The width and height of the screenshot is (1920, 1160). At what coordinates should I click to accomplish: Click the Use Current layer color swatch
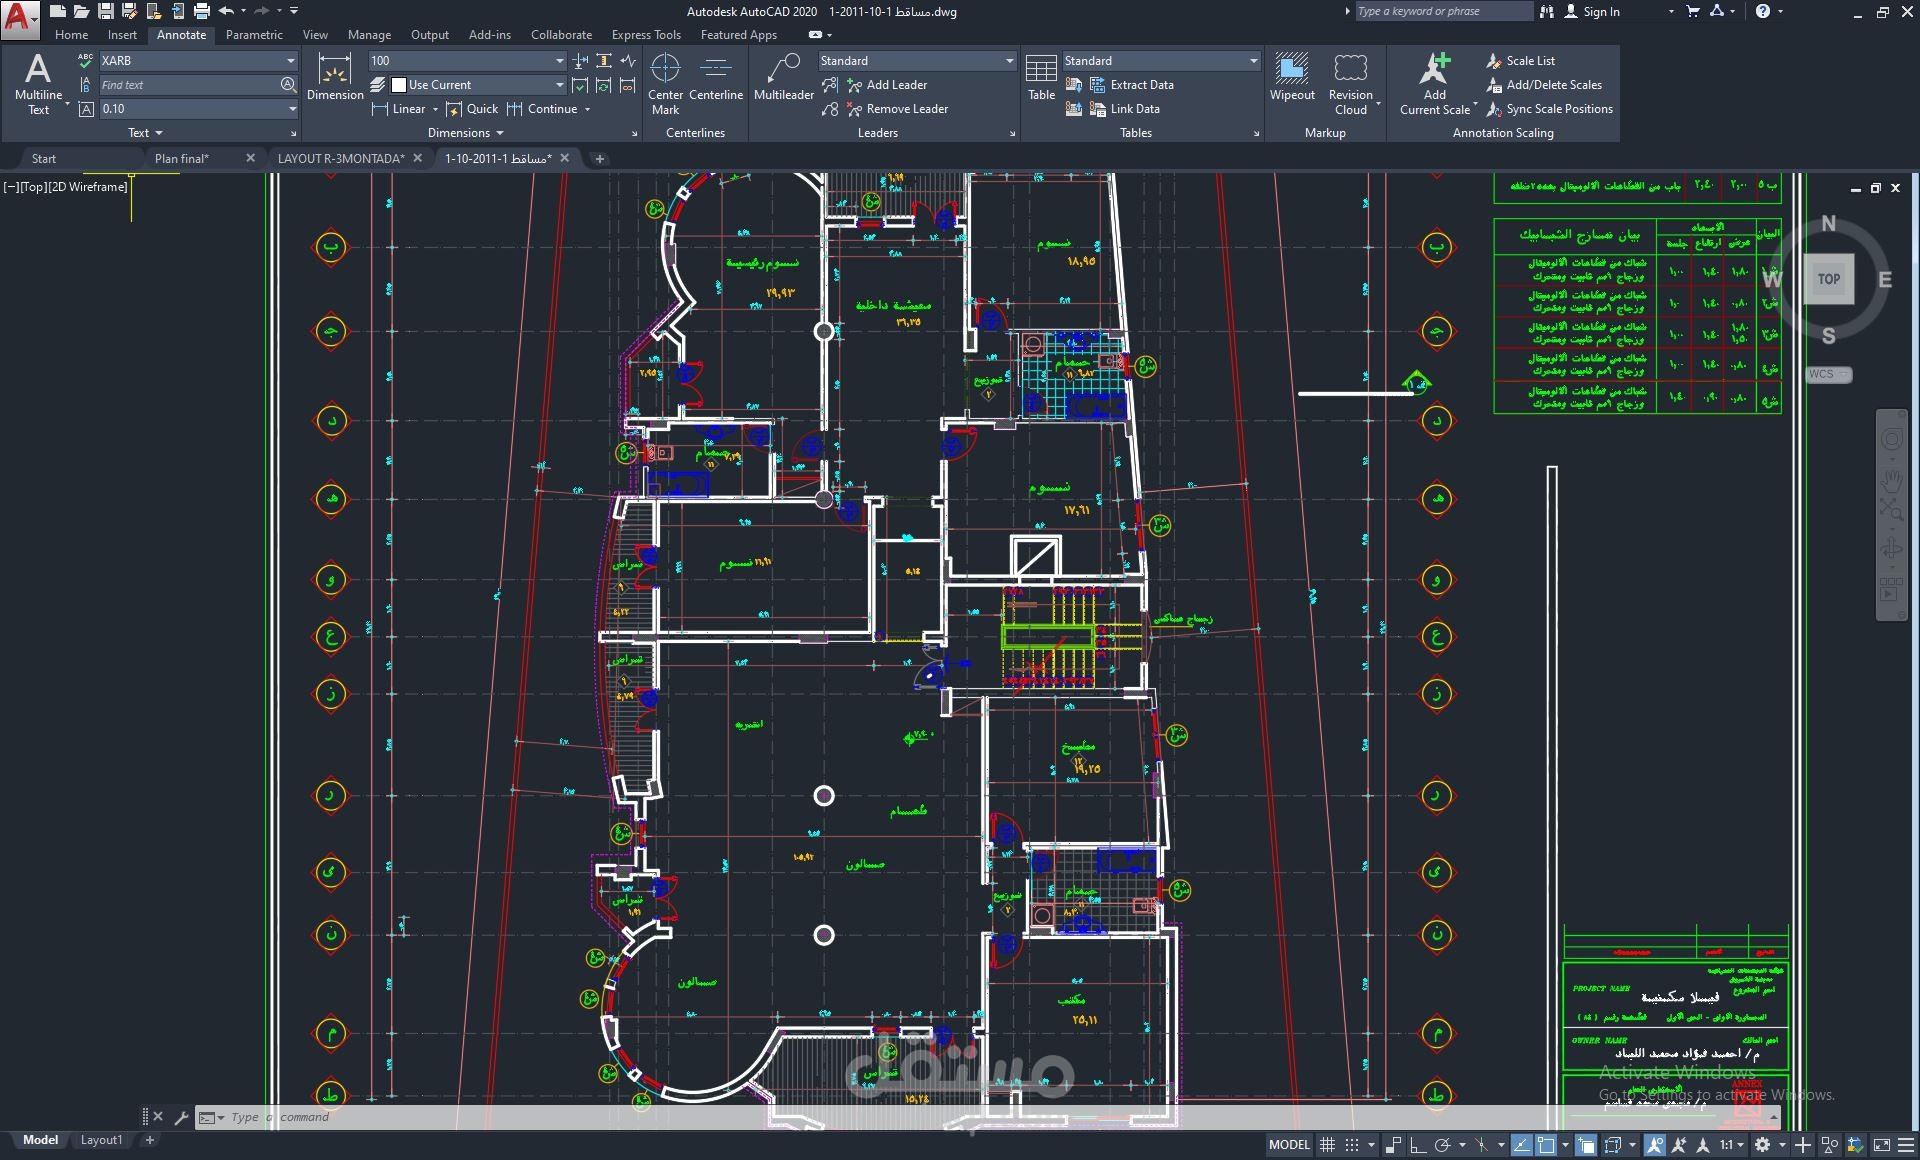[399, 85]
